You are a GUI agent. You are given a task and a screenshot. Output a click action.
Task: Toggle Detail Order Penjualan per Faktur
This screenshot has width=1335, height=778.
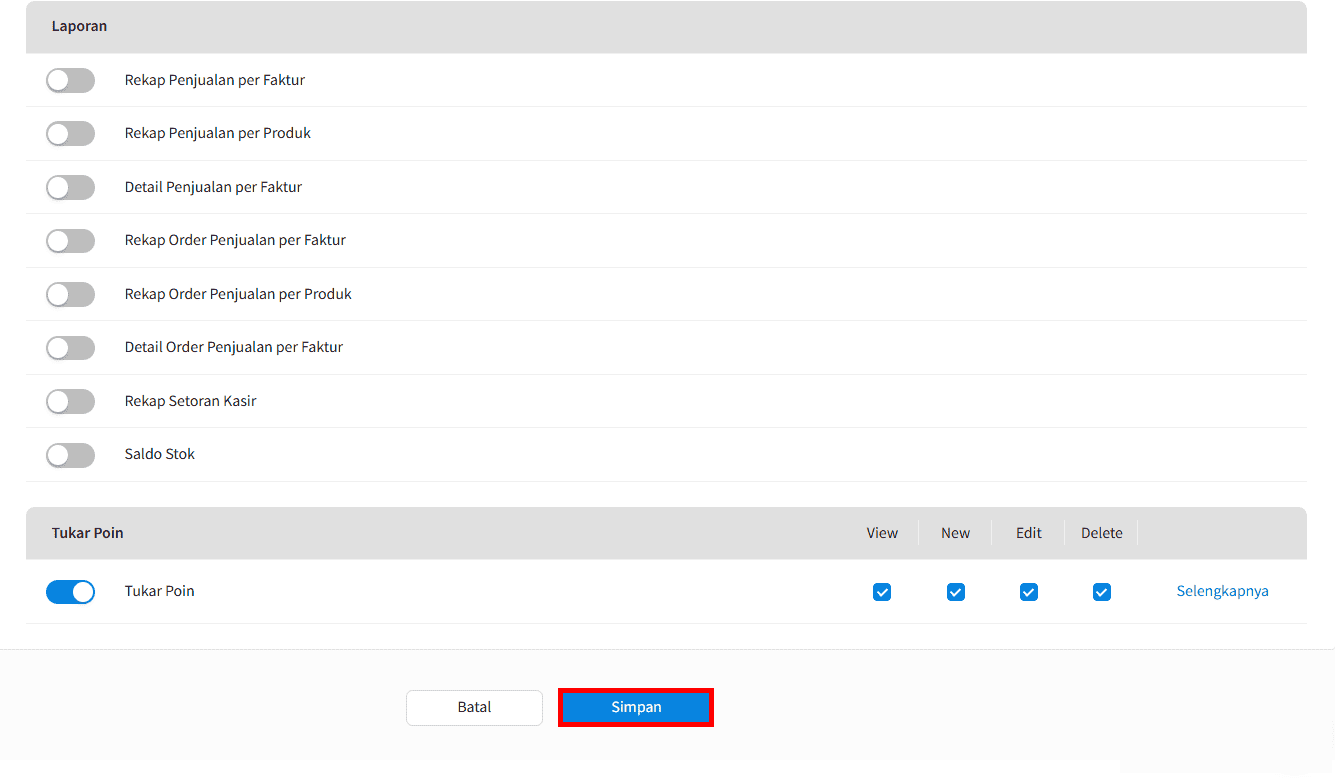point(70,348)
